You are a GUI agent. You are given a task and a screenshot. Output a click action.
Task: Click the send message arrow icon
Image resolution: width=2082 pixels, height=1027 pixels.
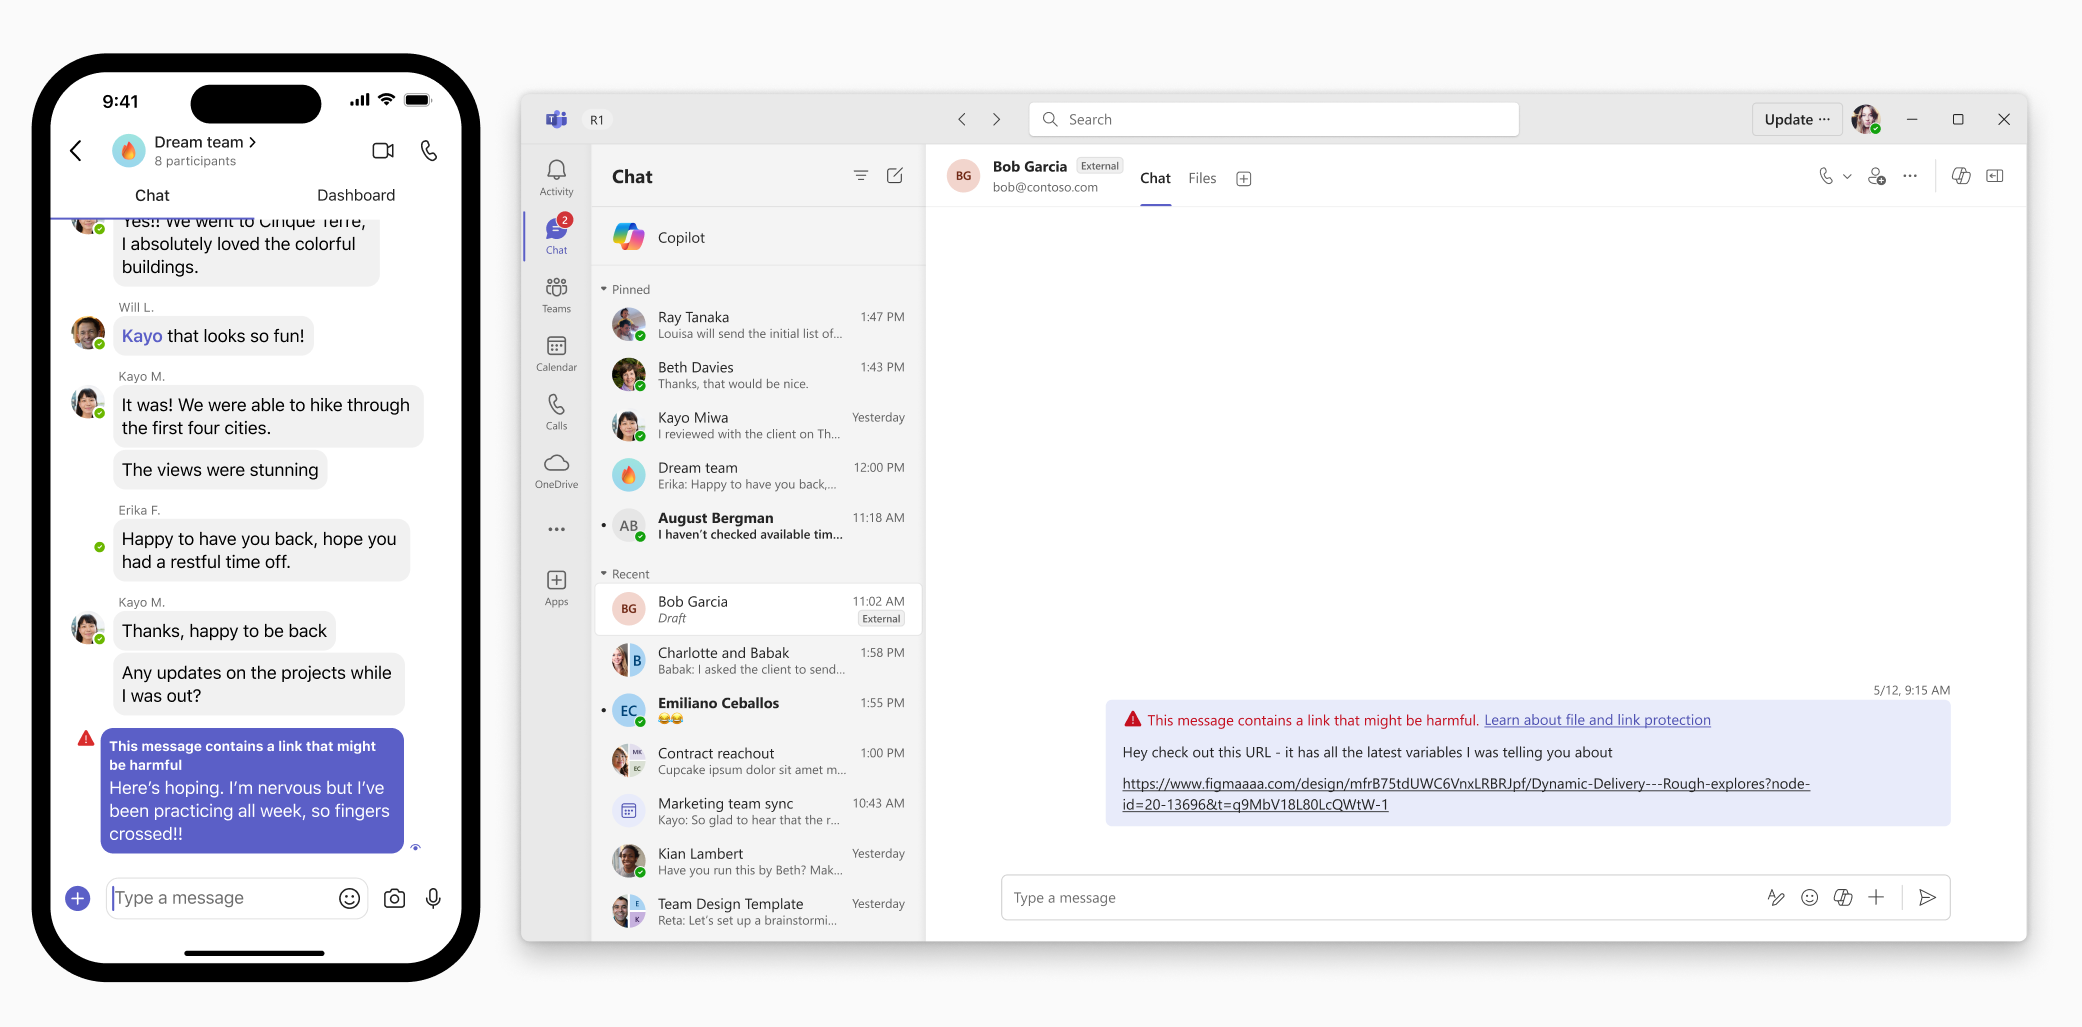click(x=1927, y=898)
